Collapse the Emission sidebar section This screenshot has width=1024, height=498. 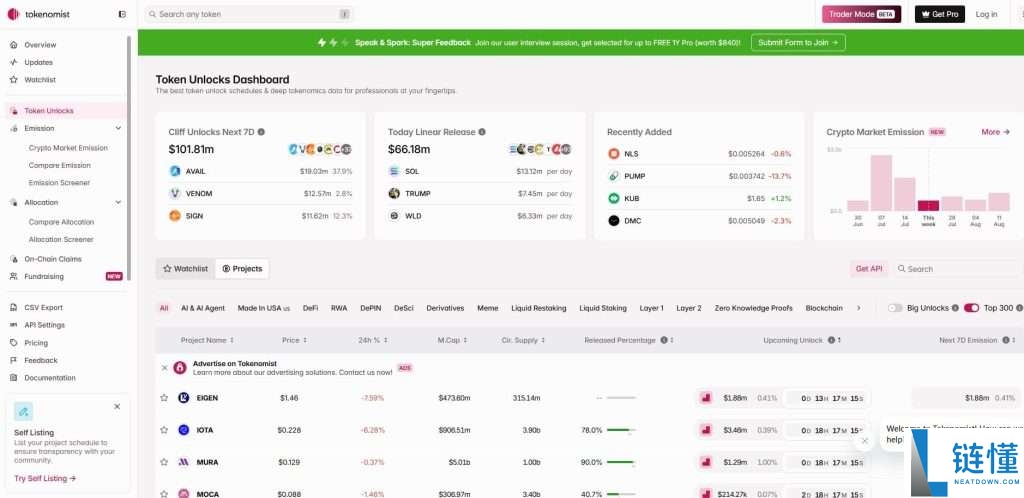[x=118, y=128]
